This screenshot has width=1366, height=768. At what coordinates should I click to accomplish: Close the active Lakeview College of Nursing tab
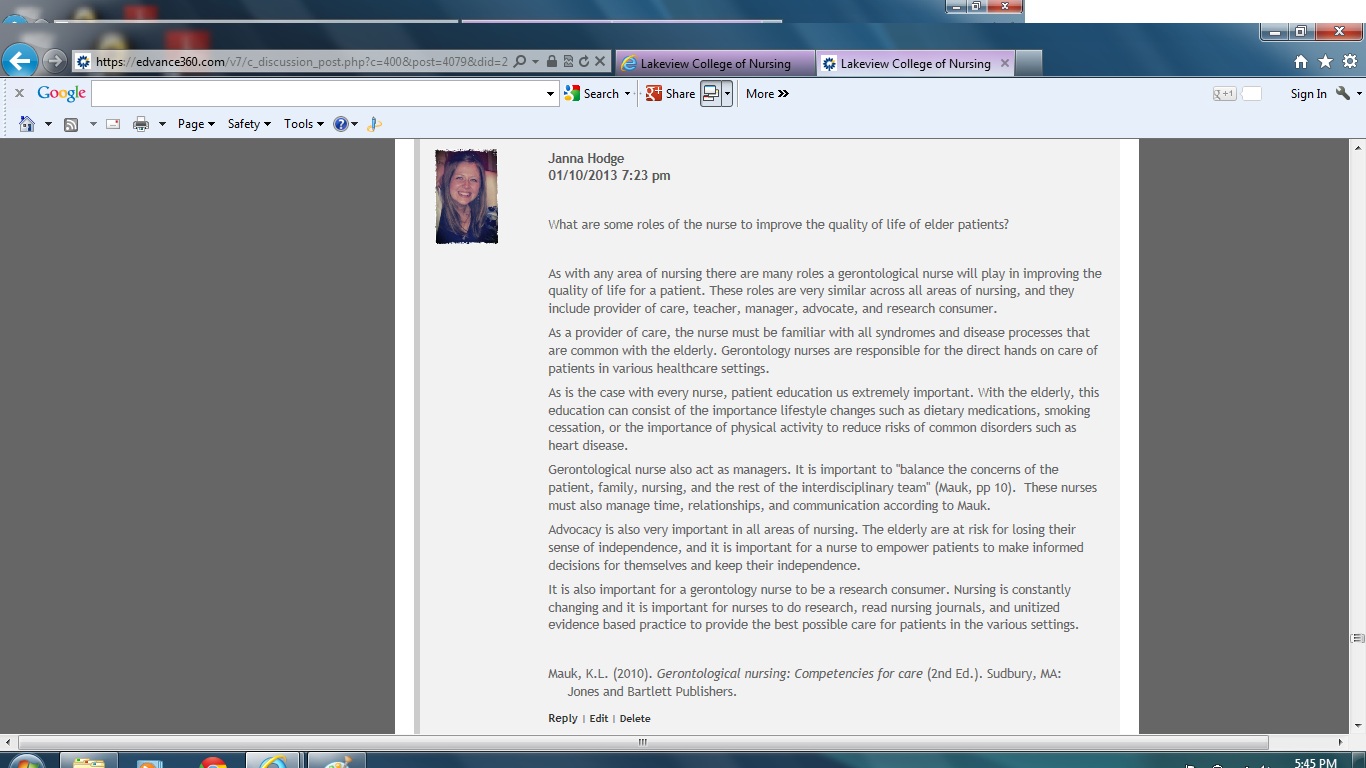[x=1005, y=62]
